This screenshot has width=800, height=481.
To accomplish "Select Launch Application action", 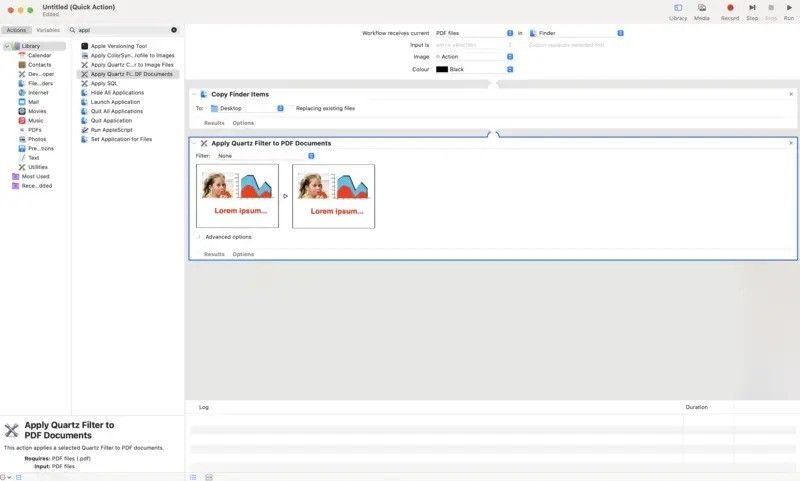I will 115,102.
